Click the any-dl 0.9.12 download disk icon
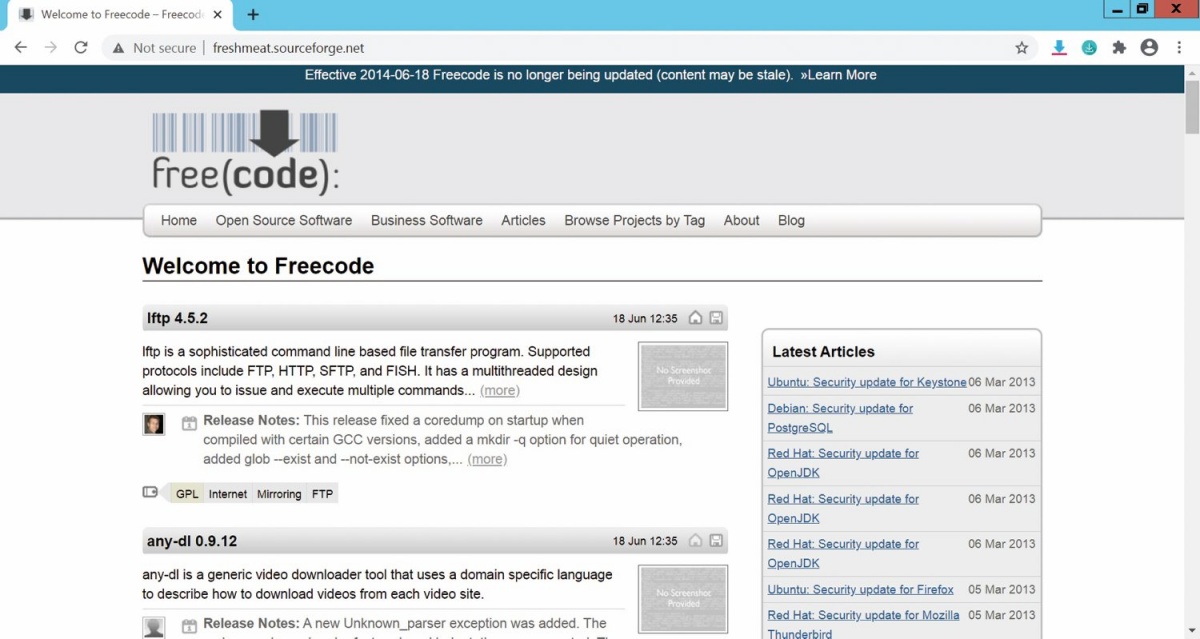 point(716,541)
